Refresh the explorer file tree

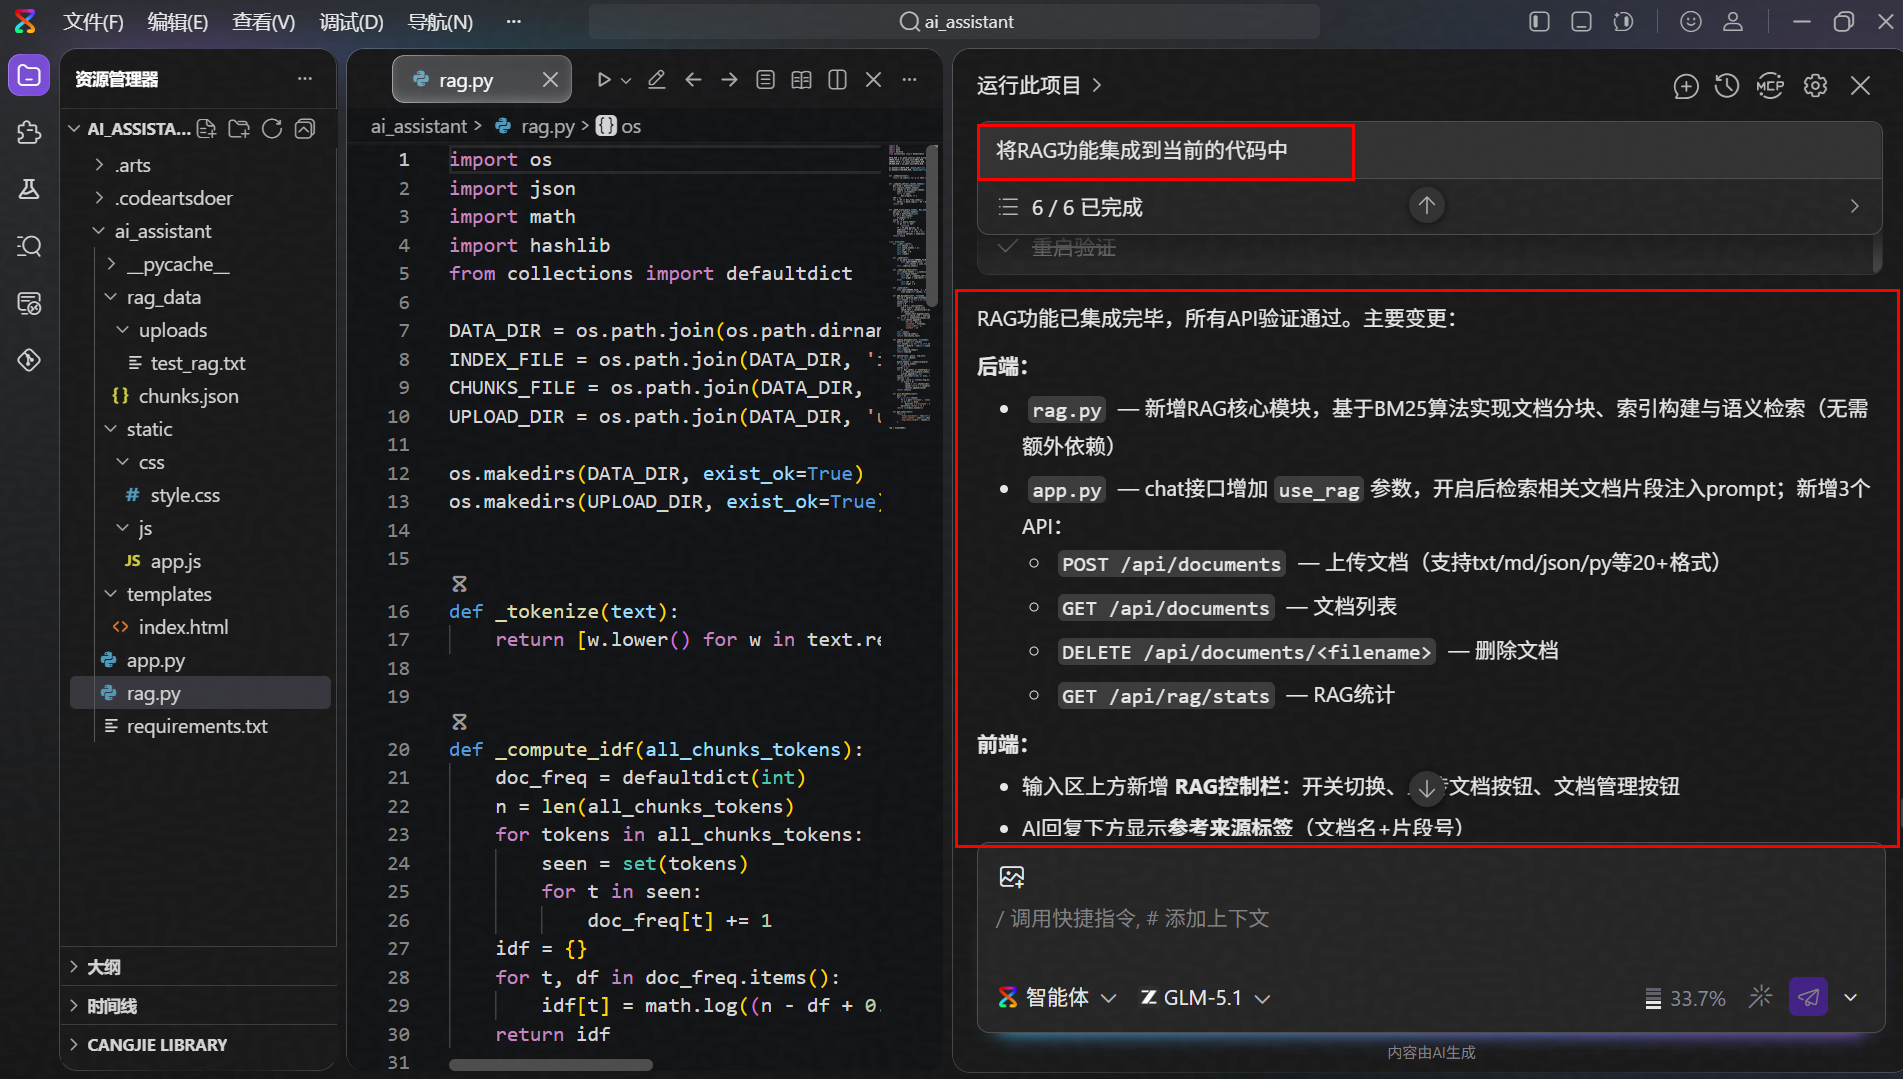point(272,129)
